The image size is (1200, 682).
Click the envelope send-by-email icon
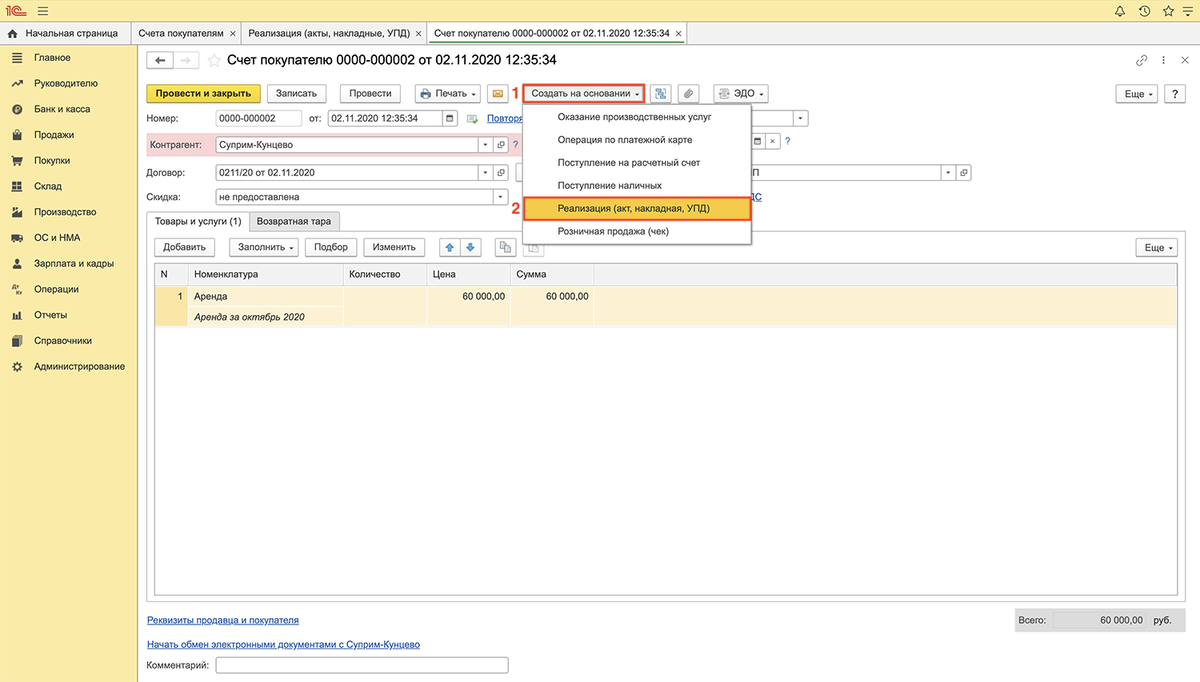tap(498, 93)
